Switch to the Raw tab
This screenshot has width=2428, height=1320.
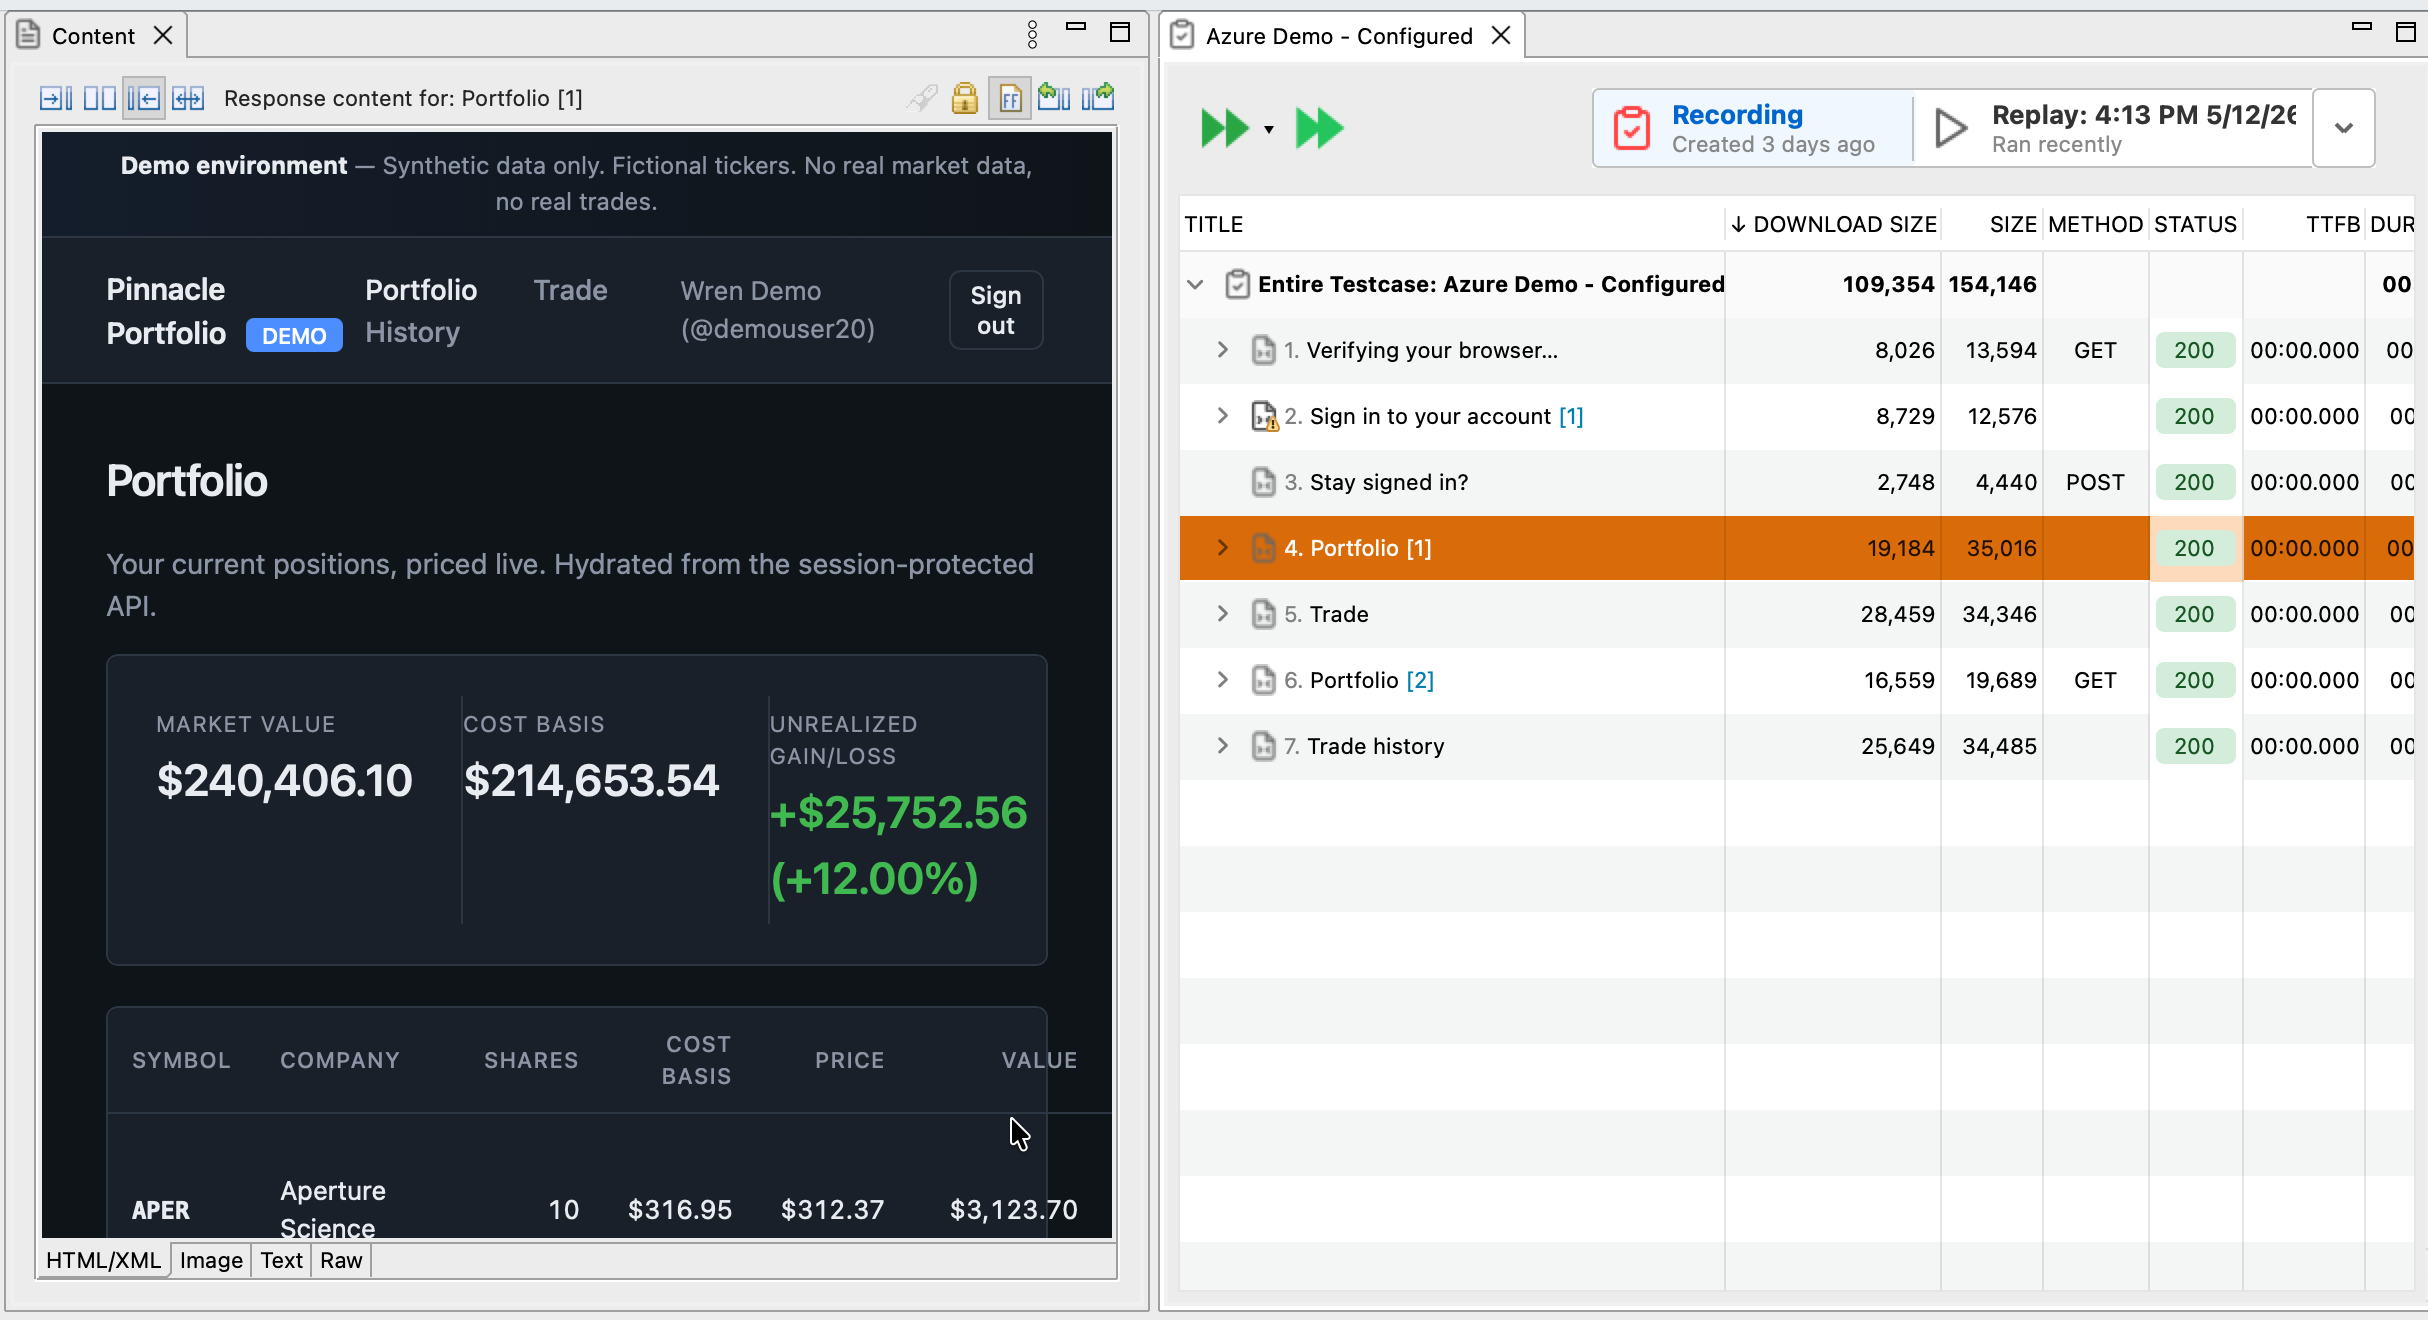341,1260
